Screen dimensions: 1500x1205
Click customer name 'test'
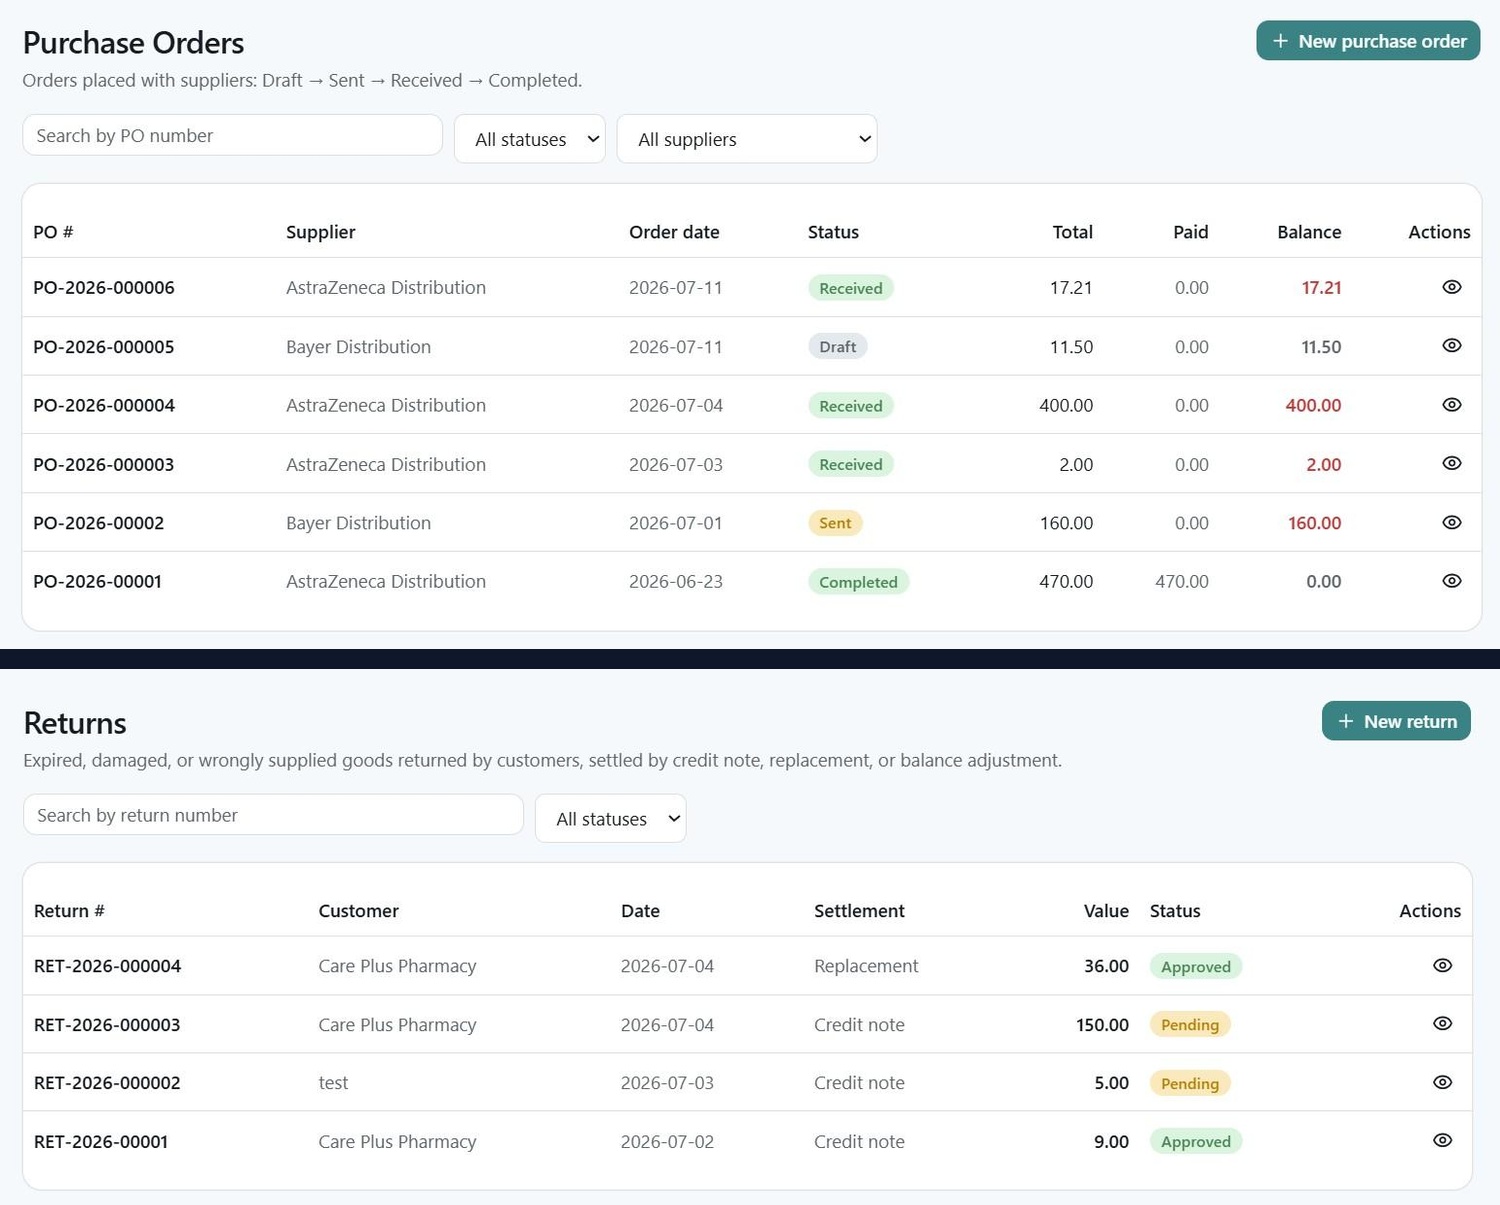pyautogui.click(x=333, y=1082)
